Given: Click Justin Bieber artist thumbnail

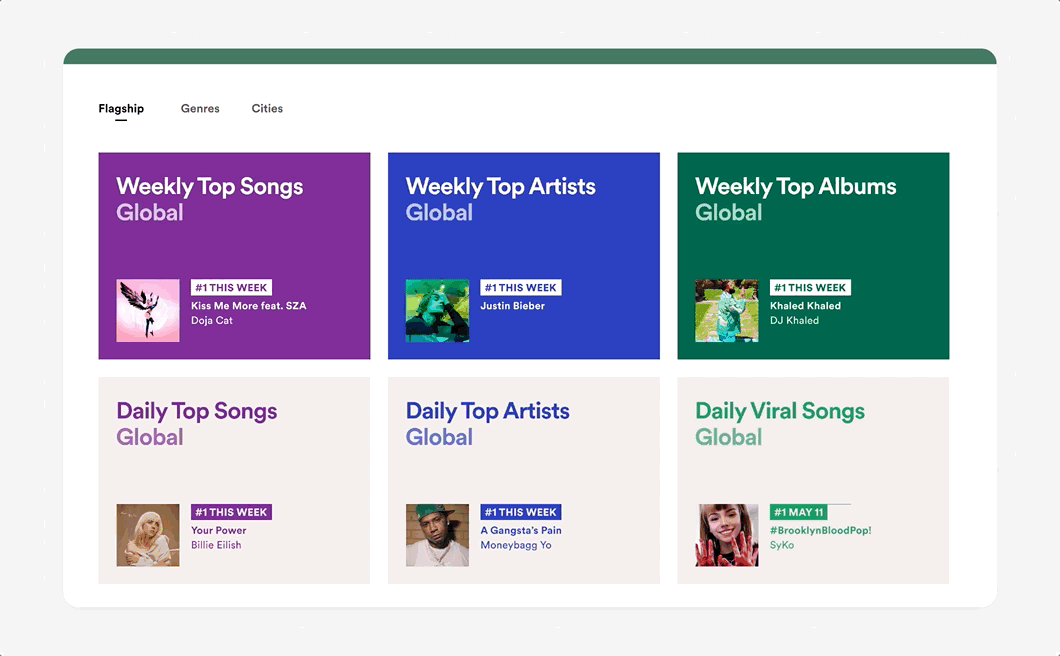Looking at the screenshot, I should [x=437, y=310].
